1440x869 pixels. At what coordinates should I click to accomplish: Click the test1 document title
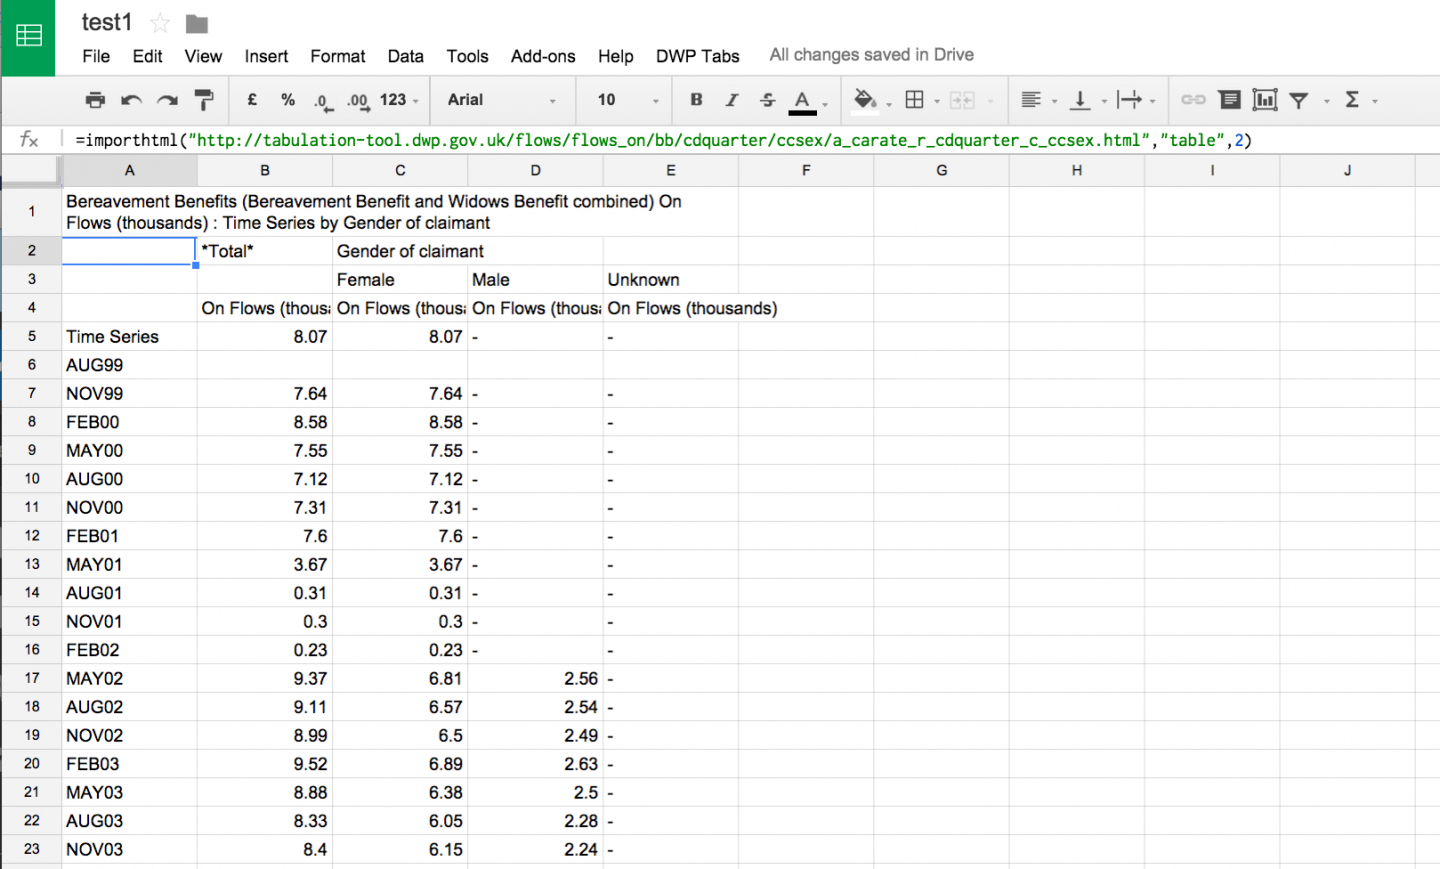click(x=106, y=22)
